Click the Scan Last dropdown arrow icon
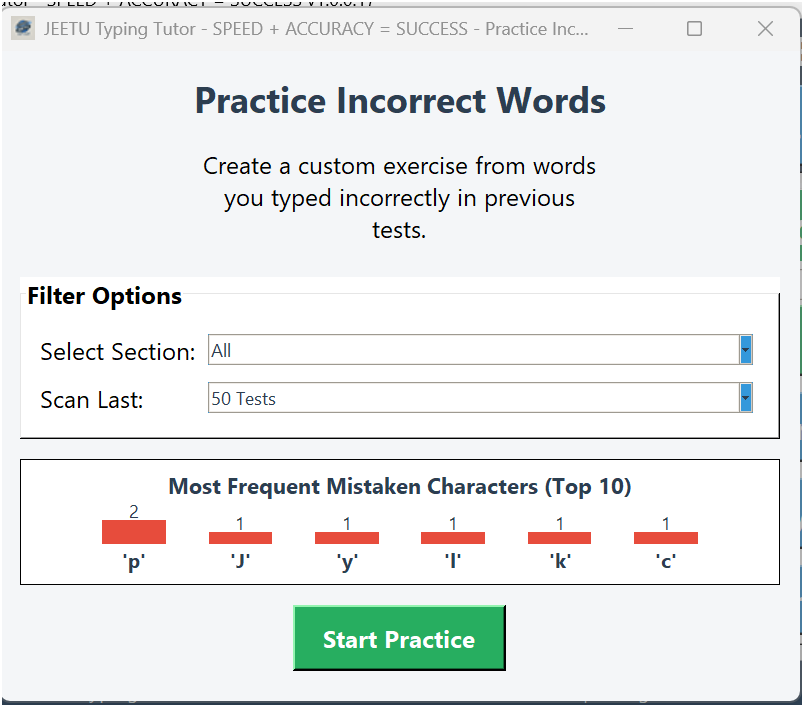804x707 pixels. 744,398
